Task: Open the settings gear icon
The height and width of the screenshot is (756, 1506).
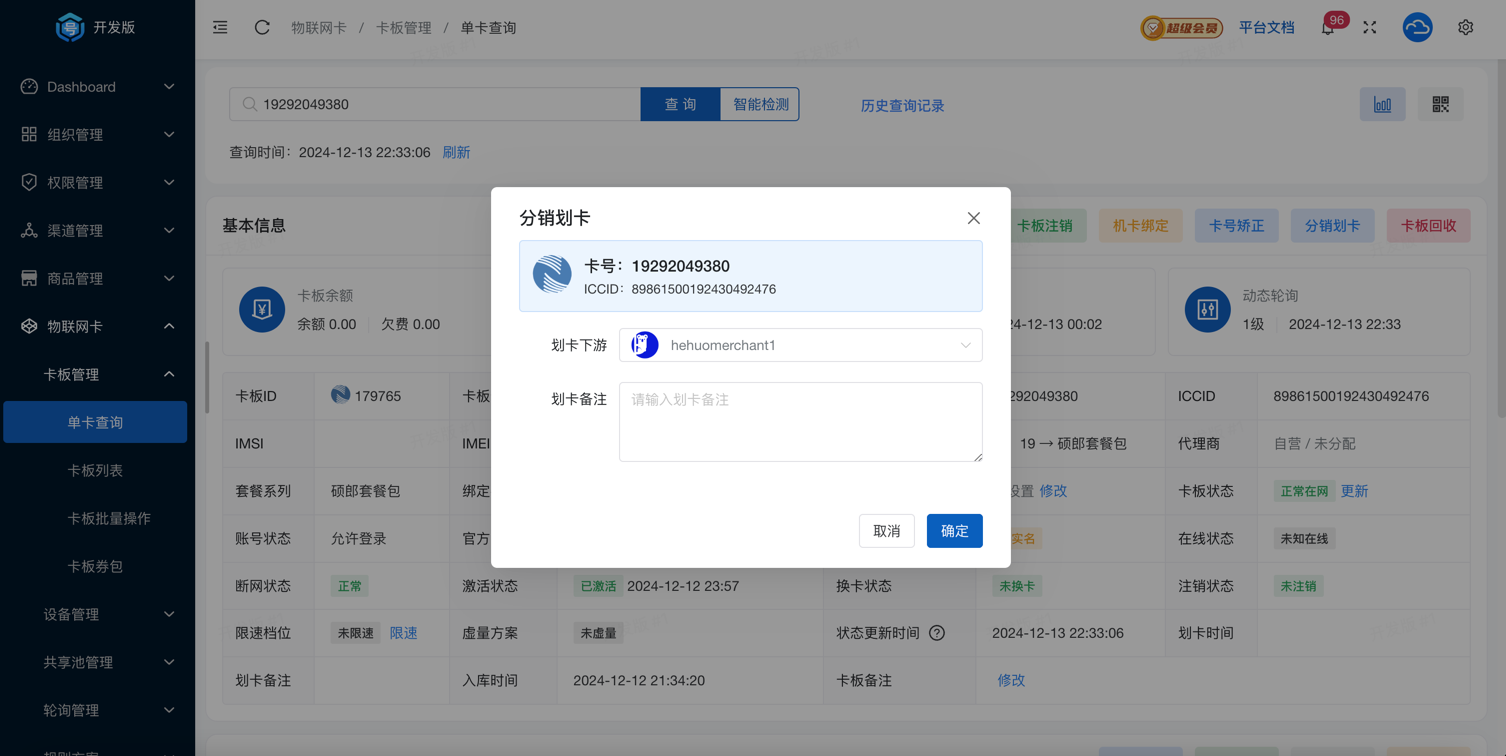Action: pos(1465,28)
